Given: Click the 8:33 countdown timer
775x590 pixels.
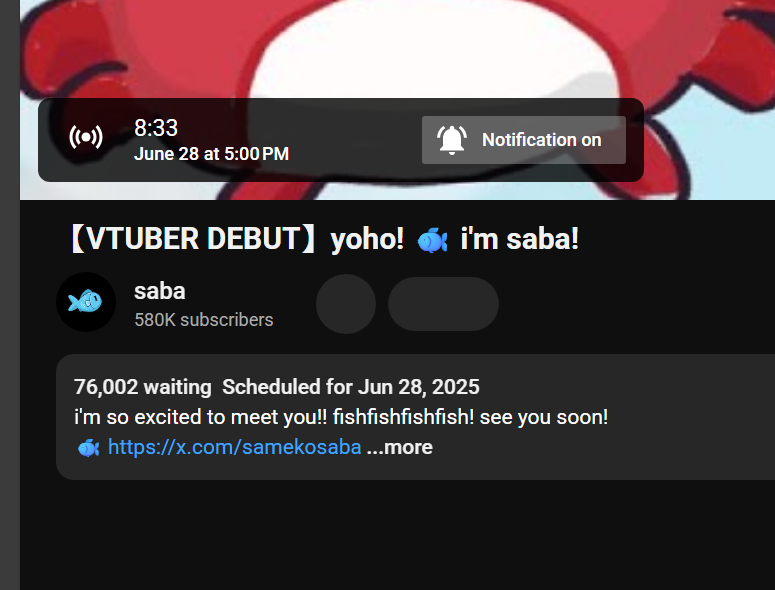Looking at the screenshot, I should point(156,128).
